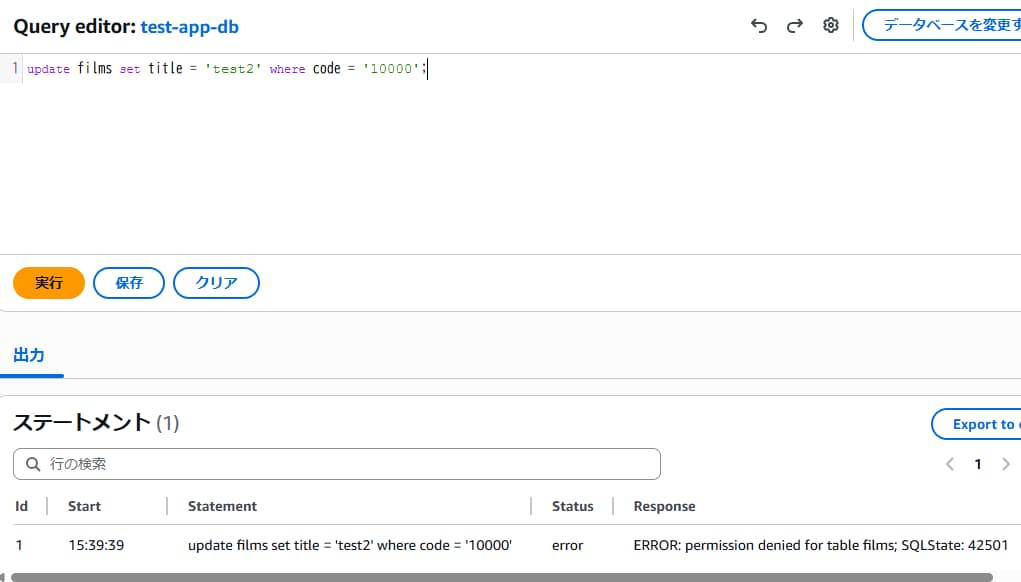Image resolution: width=1021 pixels, height=582 pixels.
Task: Clear the editor with クリア button
Action: [x=216, y=283]
